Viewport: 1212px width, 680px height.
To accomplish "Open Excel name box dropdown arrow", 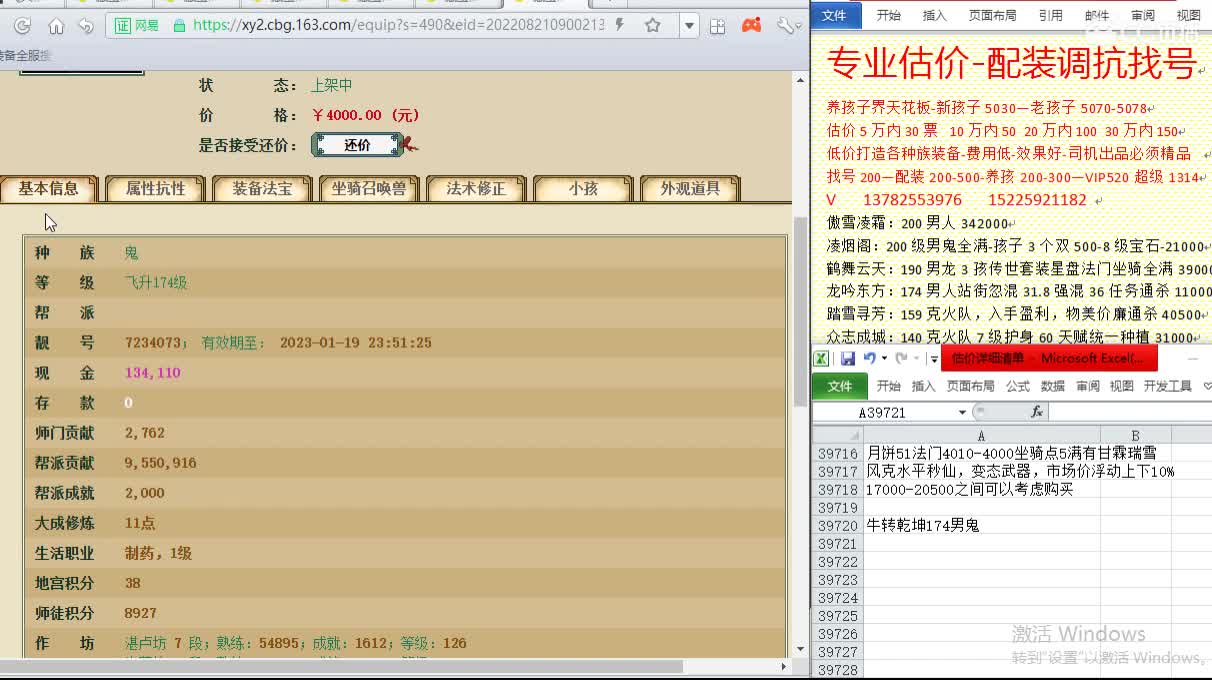I will 962,412.
